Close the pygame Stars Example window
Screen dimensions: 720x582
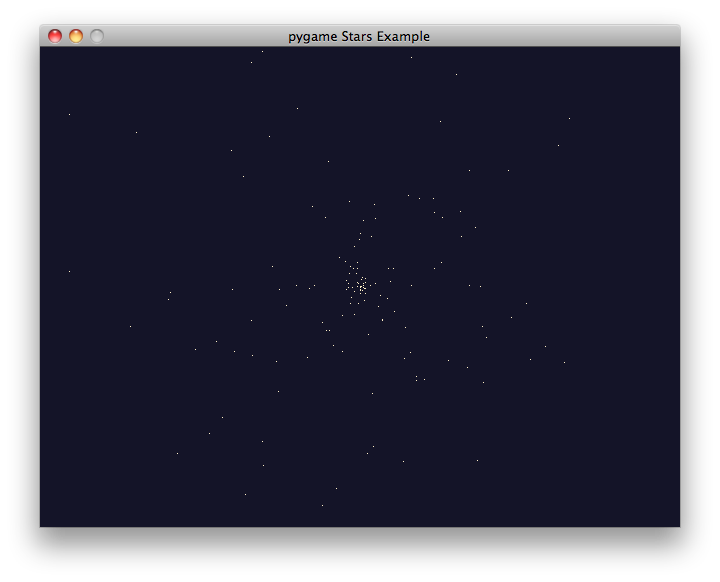tap(55, 36)
